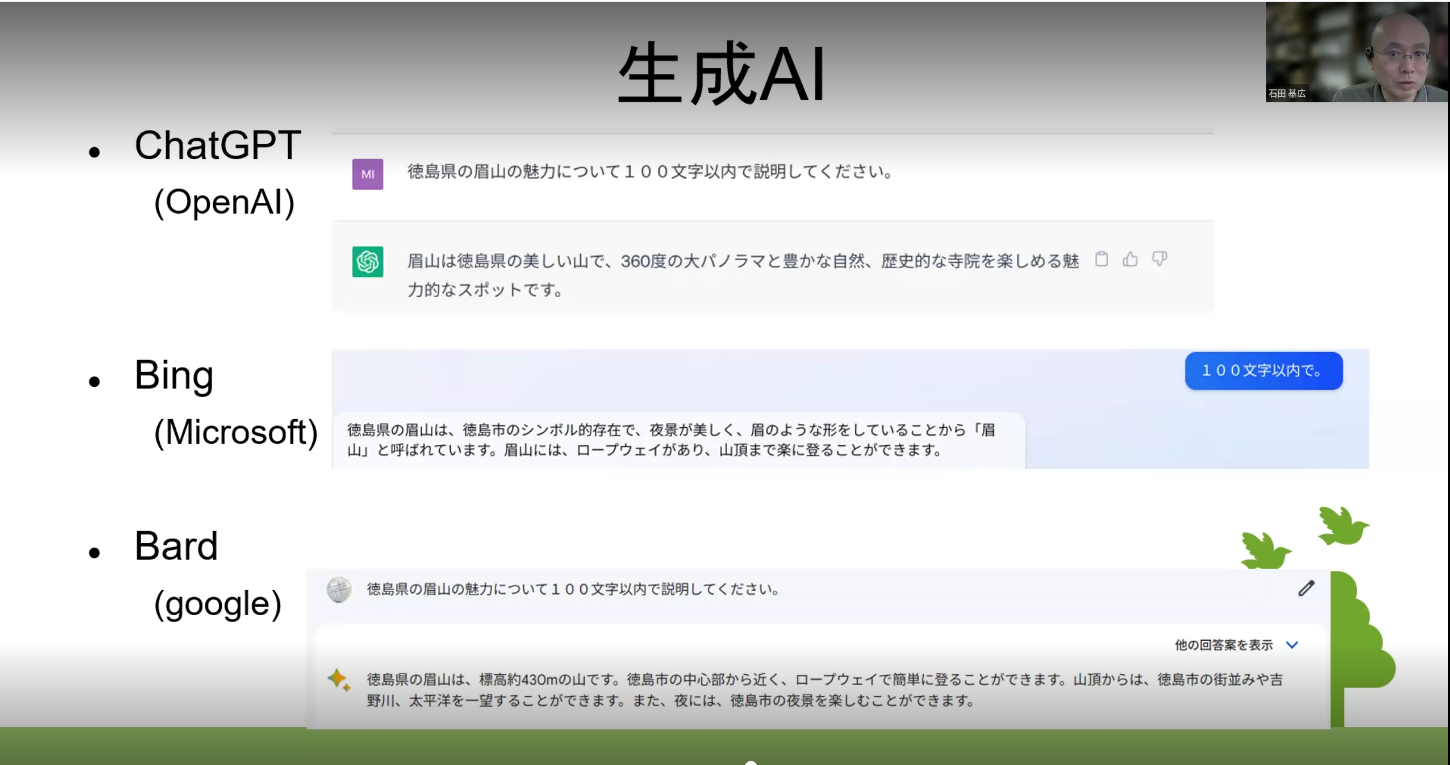
Task: Click the green ChatGPT logo icon
Action: (367, 262)
